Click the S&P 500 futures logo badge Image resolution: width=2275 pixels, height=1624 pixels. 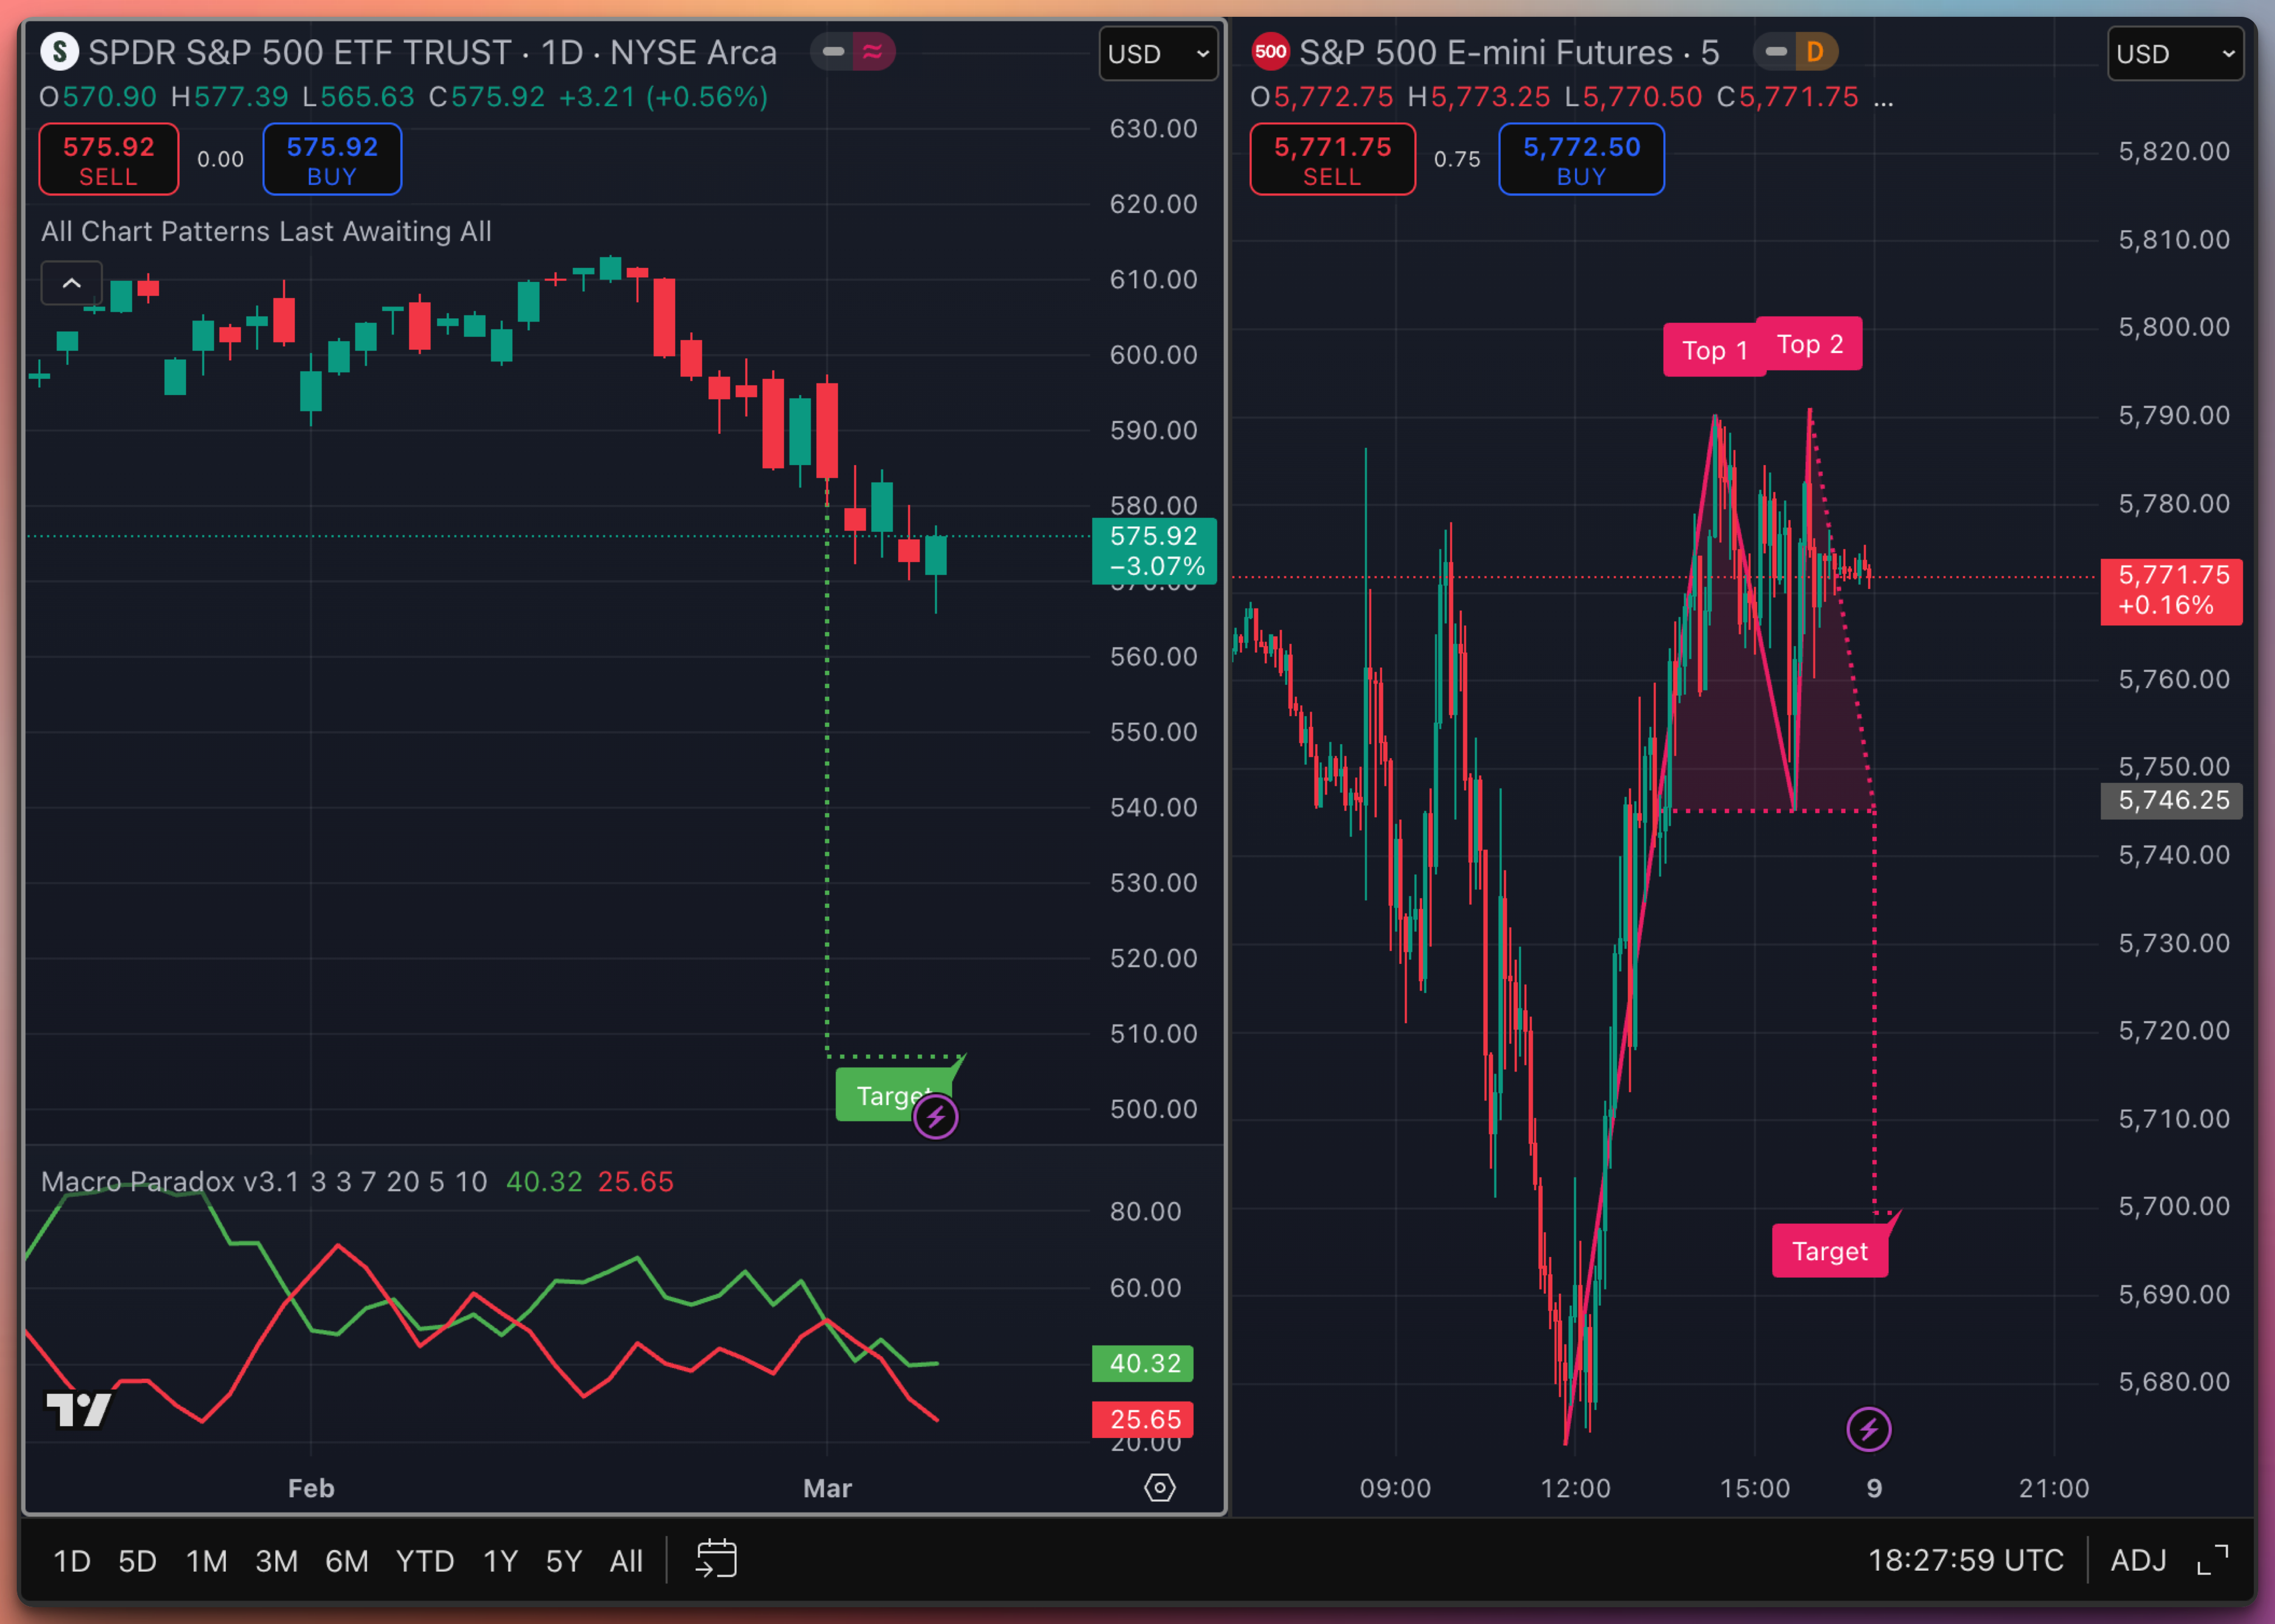tap(1270, 52)
